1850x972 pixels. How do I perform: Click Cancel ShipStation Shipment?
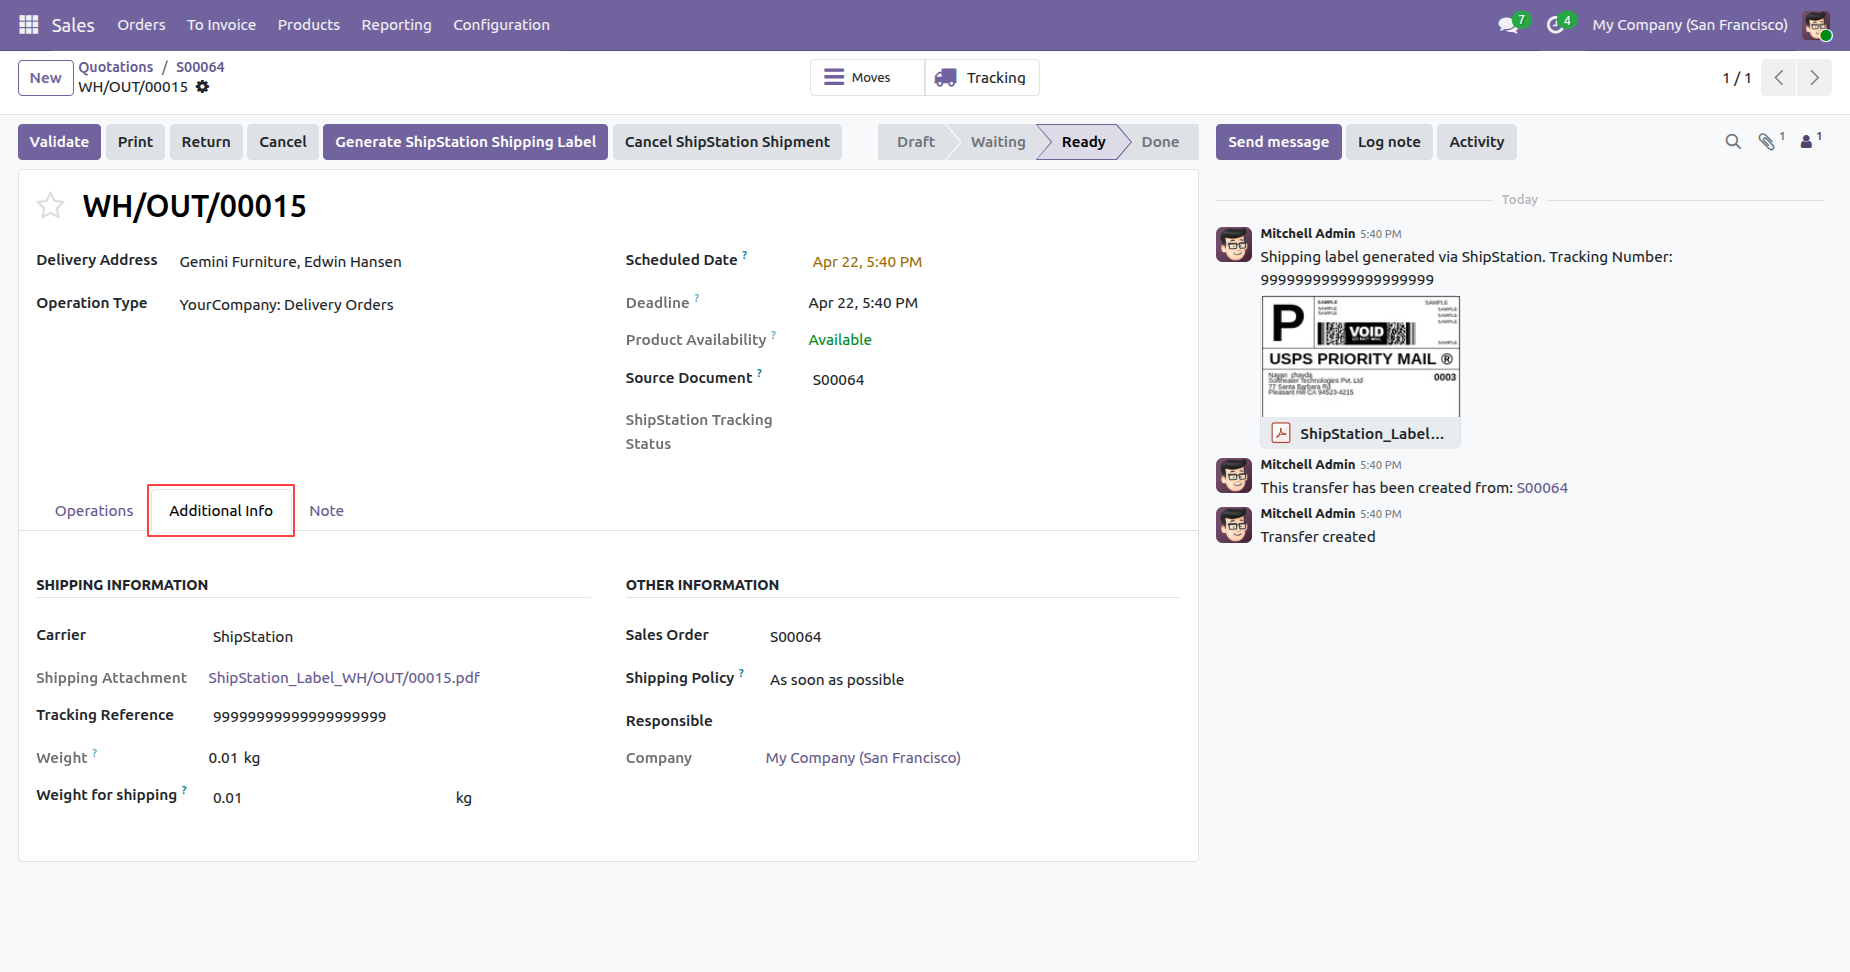pos(727,142)
